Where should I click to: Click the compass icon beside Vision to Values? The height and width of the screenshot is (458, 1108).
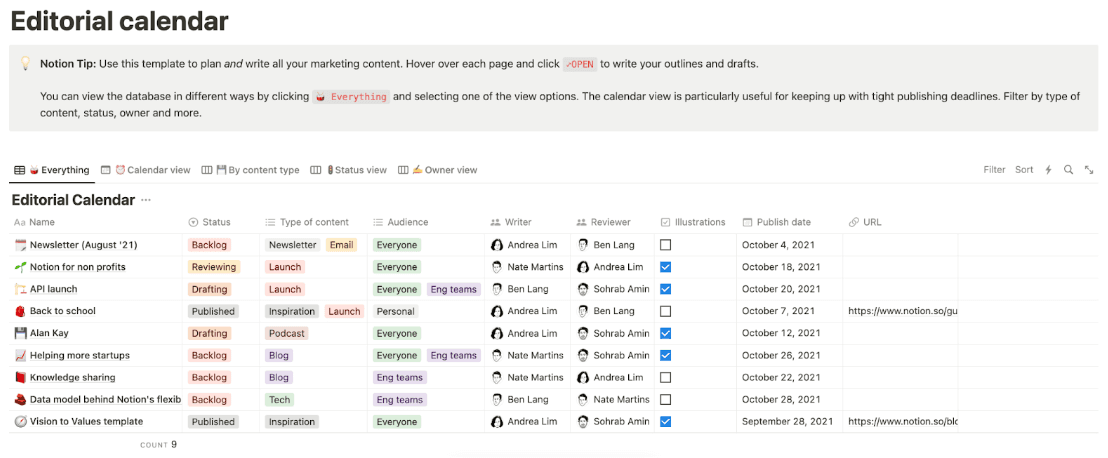(20, 421)
